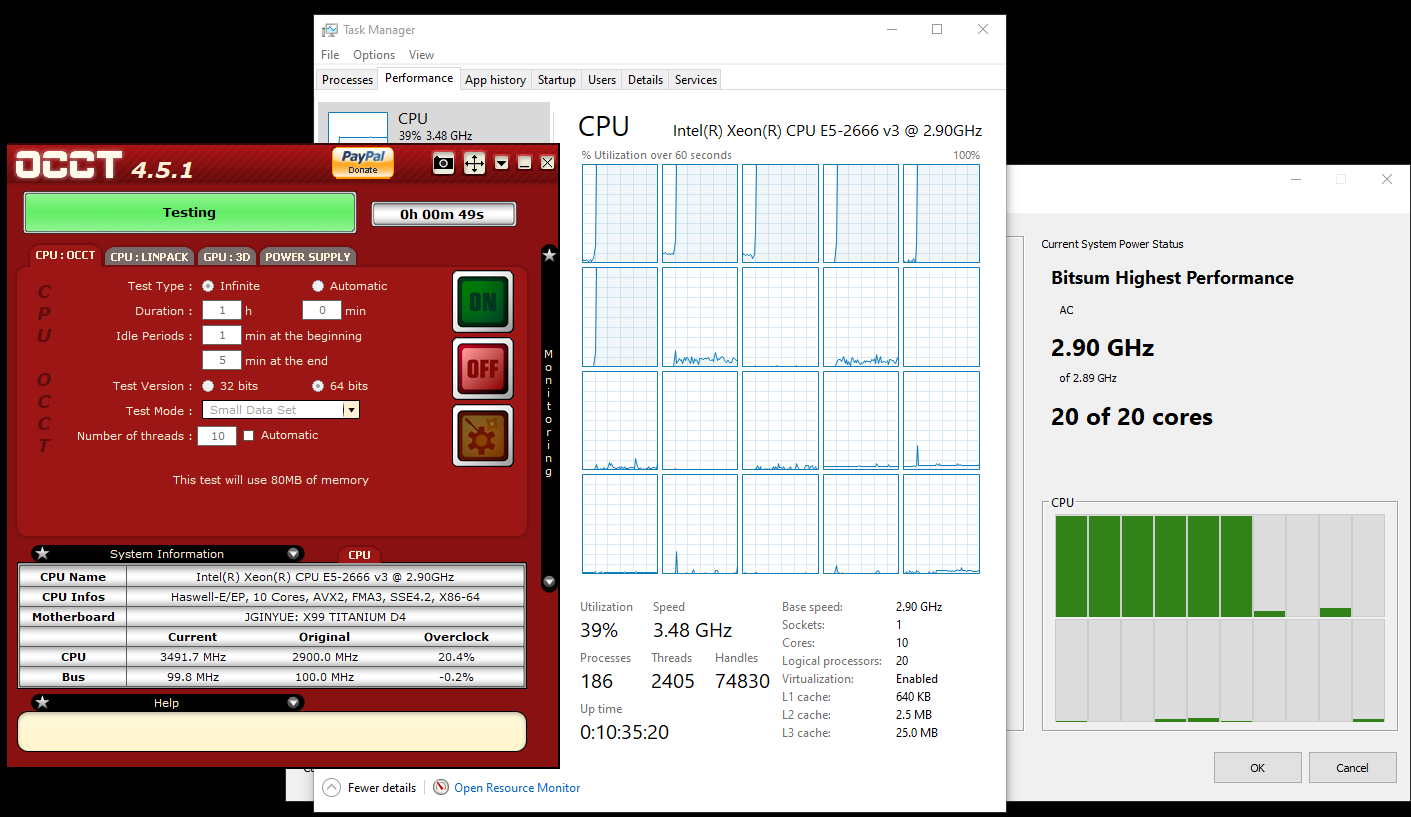1411x817 pixels.
Task: Click the 20 of 20 cores text
Action: pos(1132,417)
